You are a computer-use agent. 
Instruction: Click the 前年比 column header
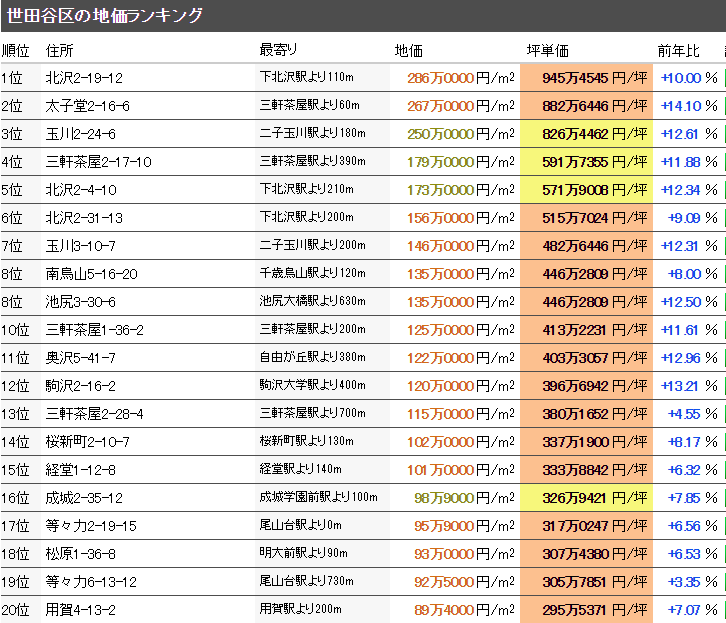[678, 51]
